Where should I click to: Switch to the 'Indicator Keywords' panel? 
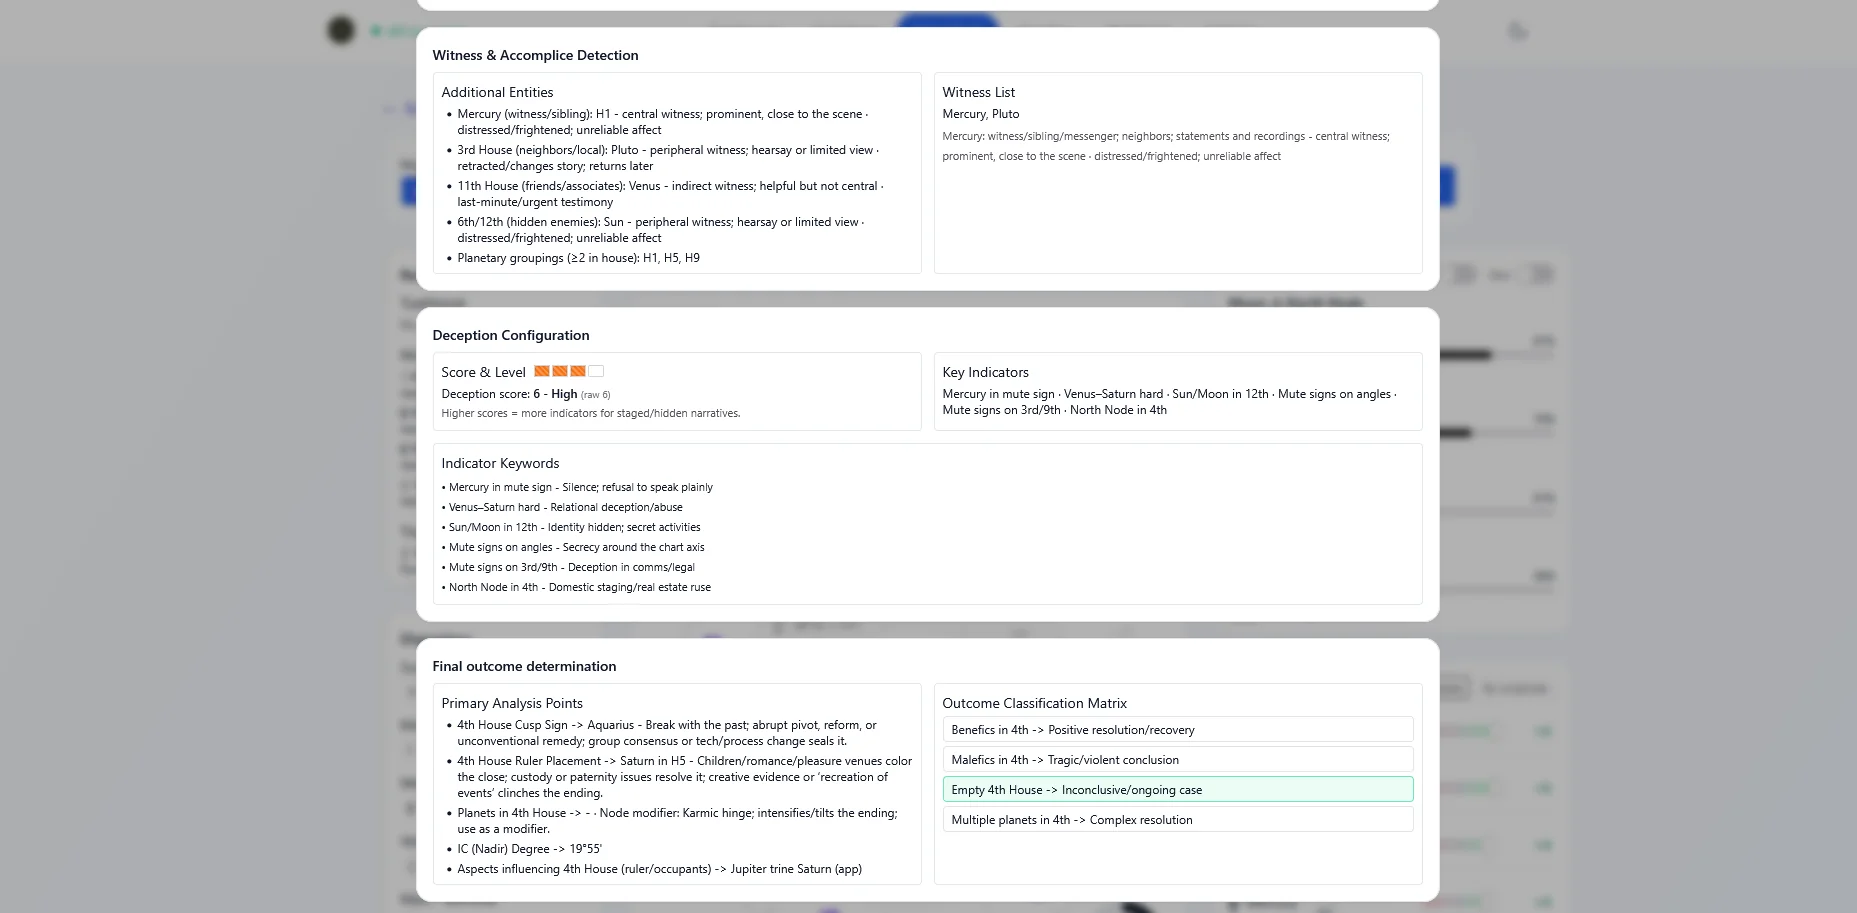click(x=500, y=463)
